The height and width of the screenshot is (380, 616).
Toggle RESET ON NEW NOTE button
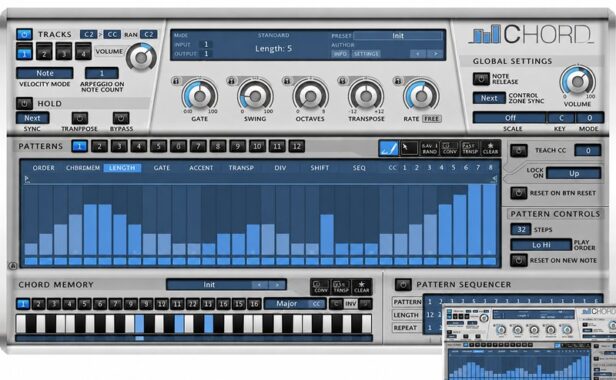519,260
